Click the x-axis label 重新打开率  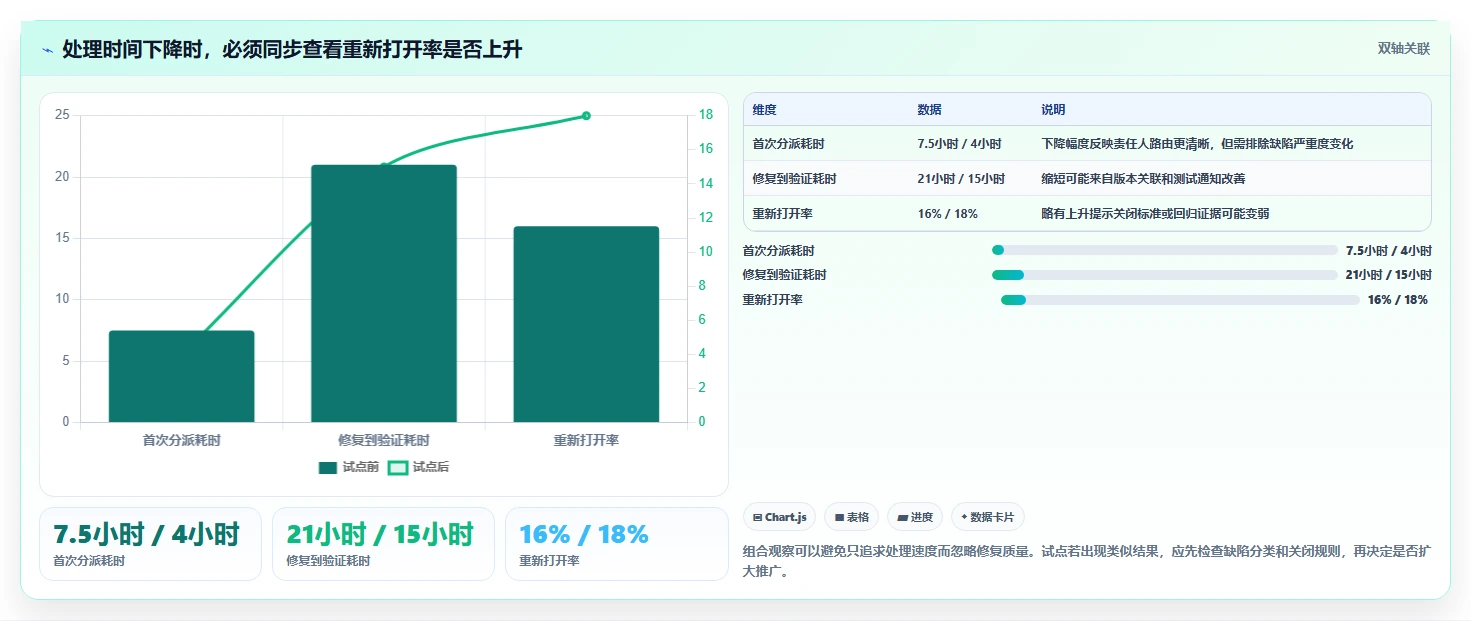click(586, 440)
